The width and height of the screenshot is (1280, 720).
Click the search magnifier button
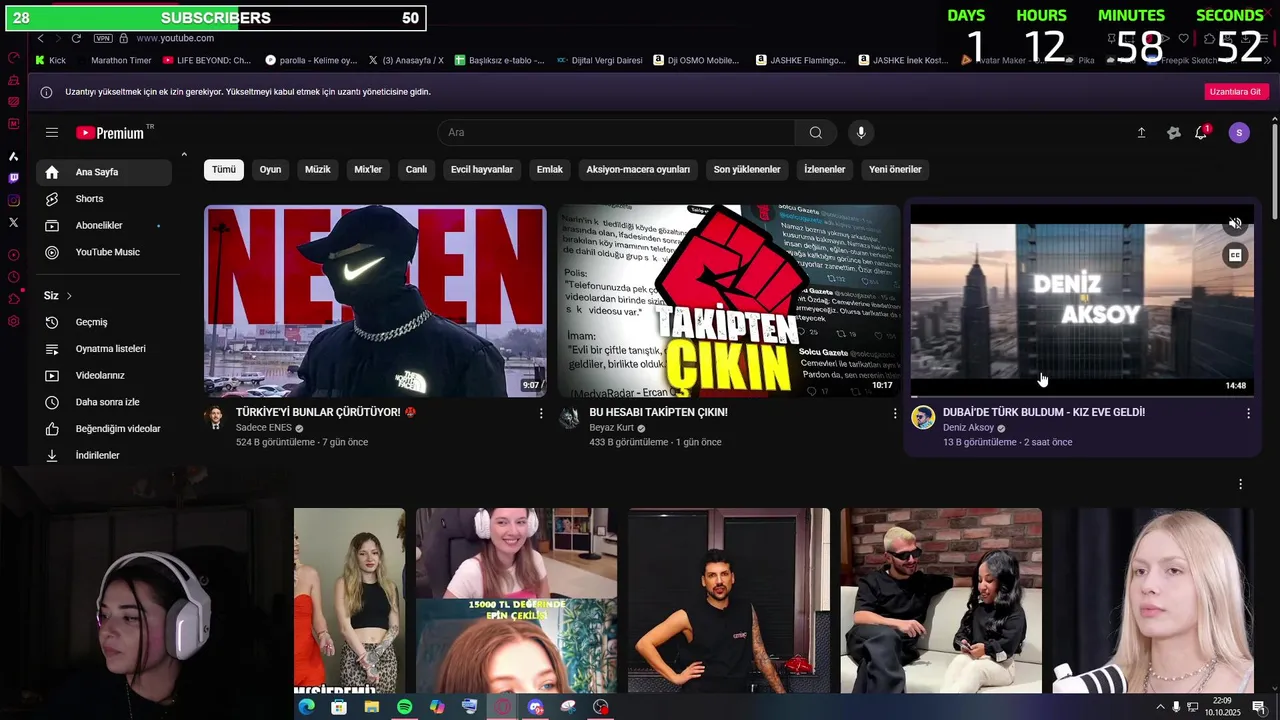point(816,132)
